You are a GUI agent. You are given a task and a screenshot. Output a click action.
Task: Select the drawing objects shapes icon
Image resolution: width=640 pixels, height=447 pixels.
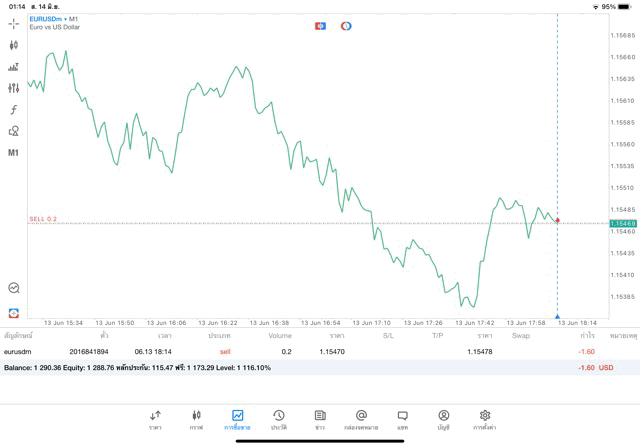[x=14, y=131]
